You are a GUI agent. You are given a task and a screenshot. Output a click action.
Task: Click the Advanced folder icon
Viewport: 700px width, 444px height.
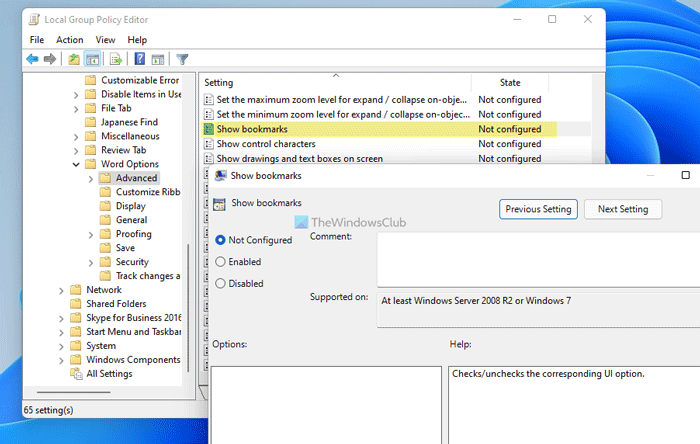[105, 178]
